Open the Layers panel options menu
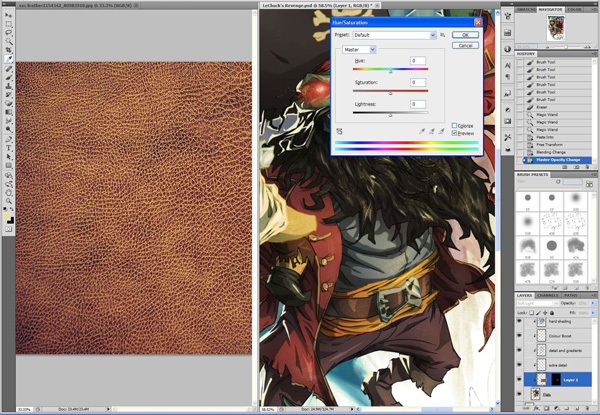This screenshot has width=600, height=415. tap(594, 295)
